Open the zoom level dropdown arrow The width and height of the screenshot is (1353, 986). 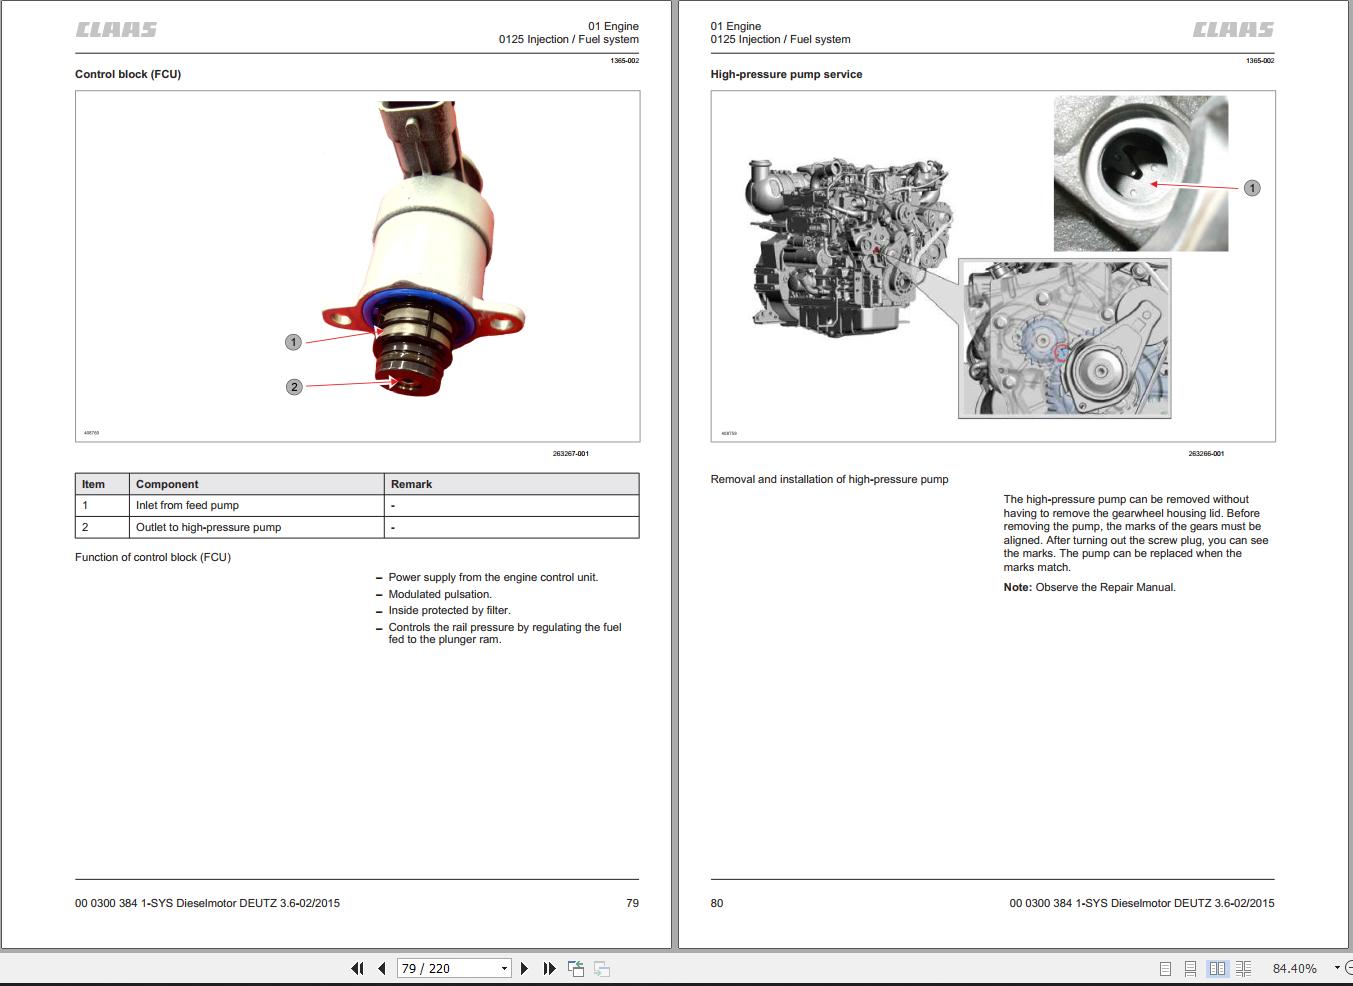click(1337, 968)
